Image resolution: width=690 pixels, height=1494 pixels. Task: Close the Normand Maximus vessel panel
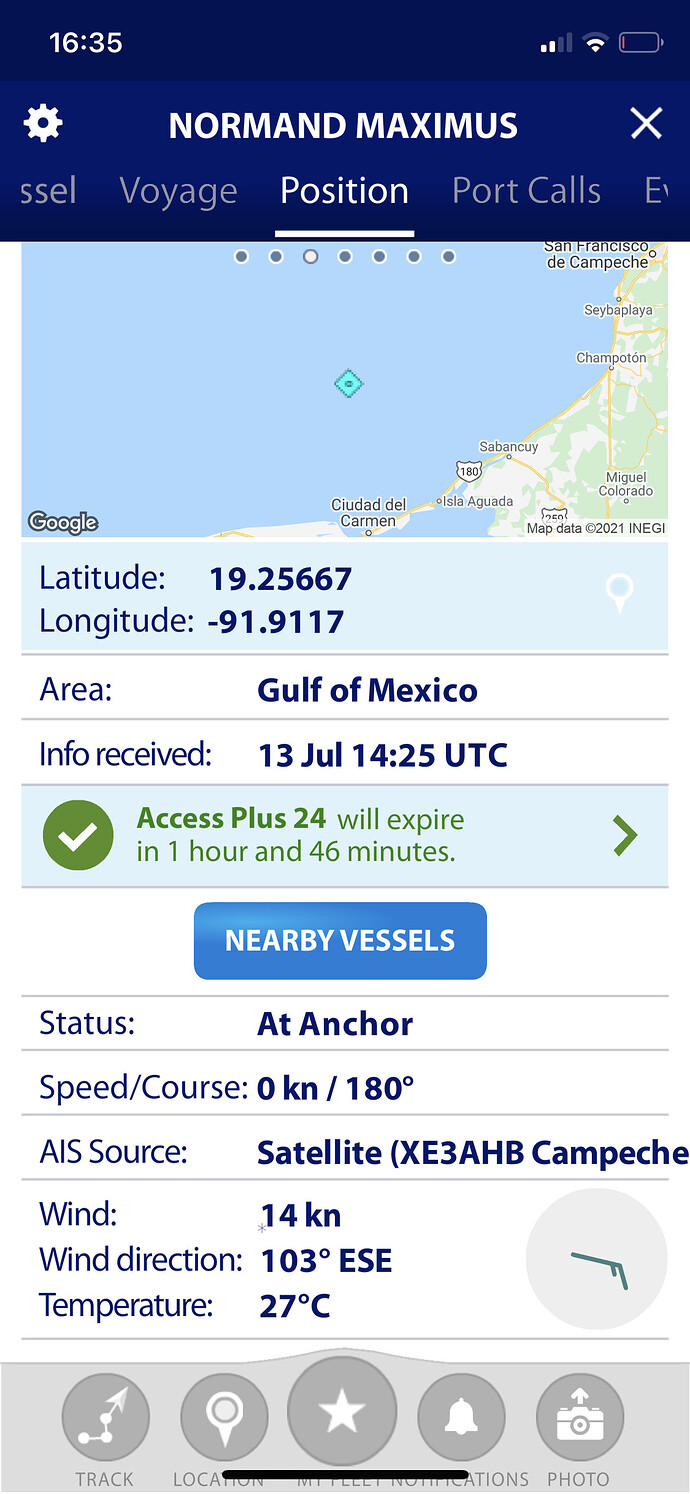pos(646,124)
